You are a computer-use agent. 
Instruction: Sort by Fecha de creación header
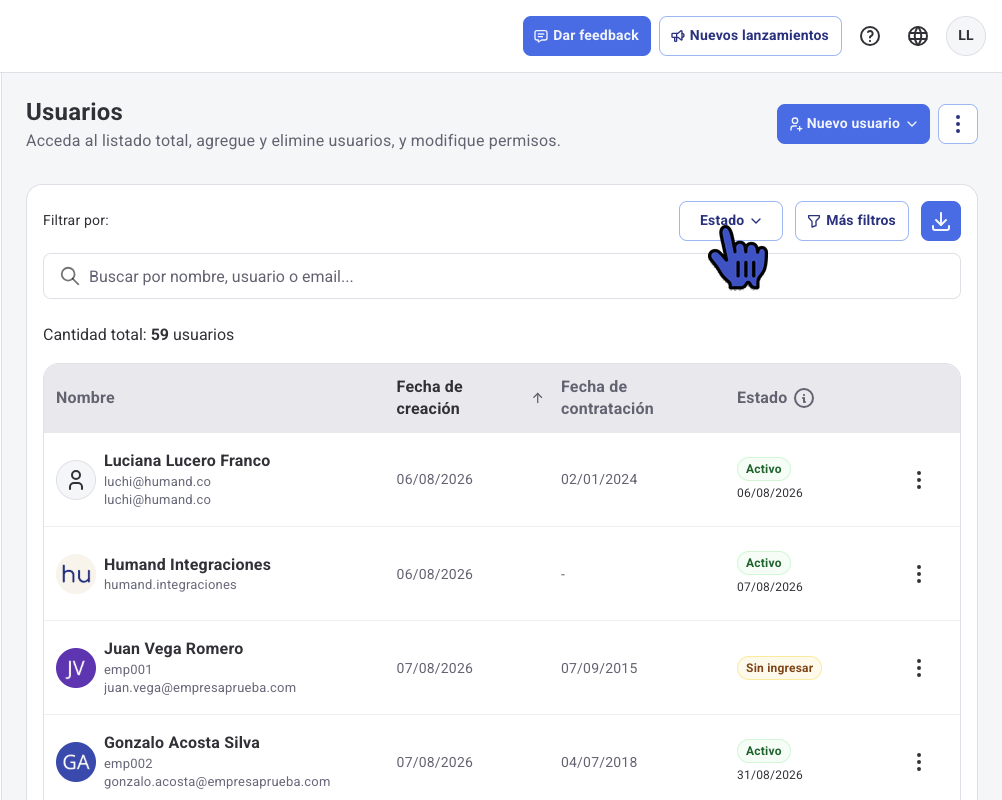[x=429, y=397]
